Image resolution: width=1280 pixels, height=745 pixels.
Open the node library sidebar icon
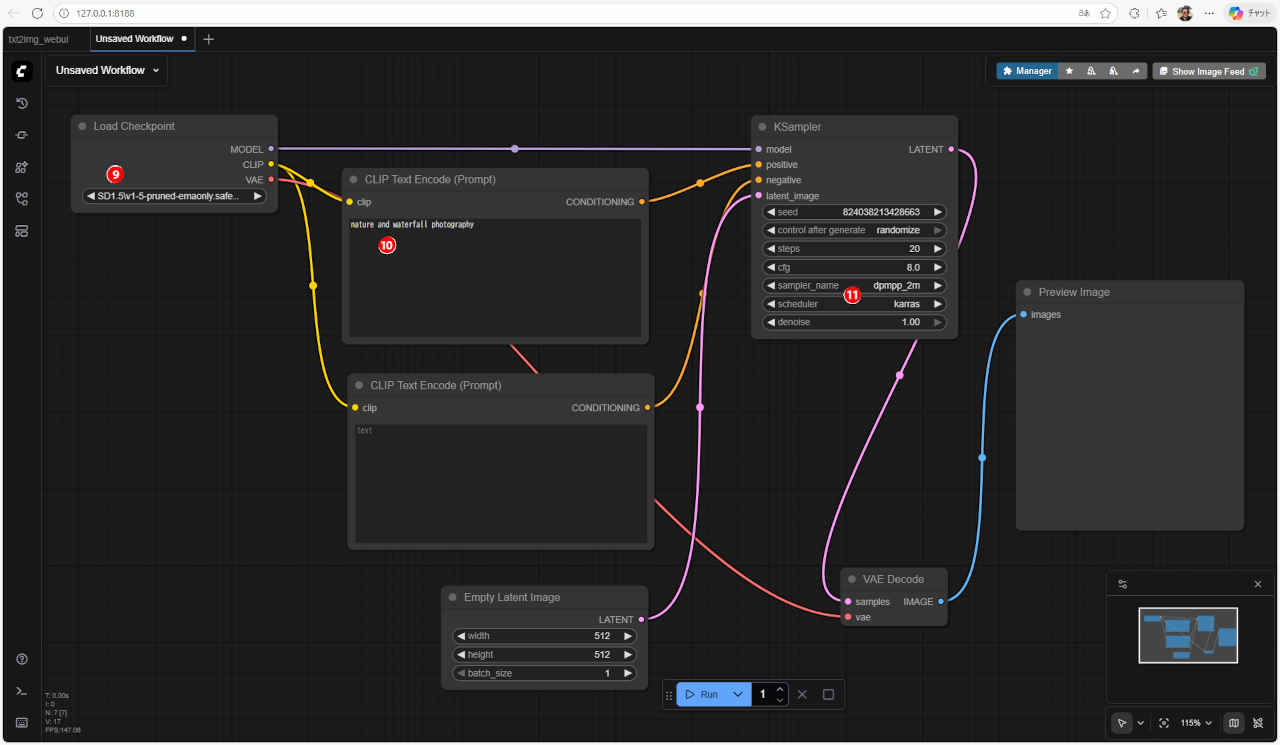click(22, 167)
